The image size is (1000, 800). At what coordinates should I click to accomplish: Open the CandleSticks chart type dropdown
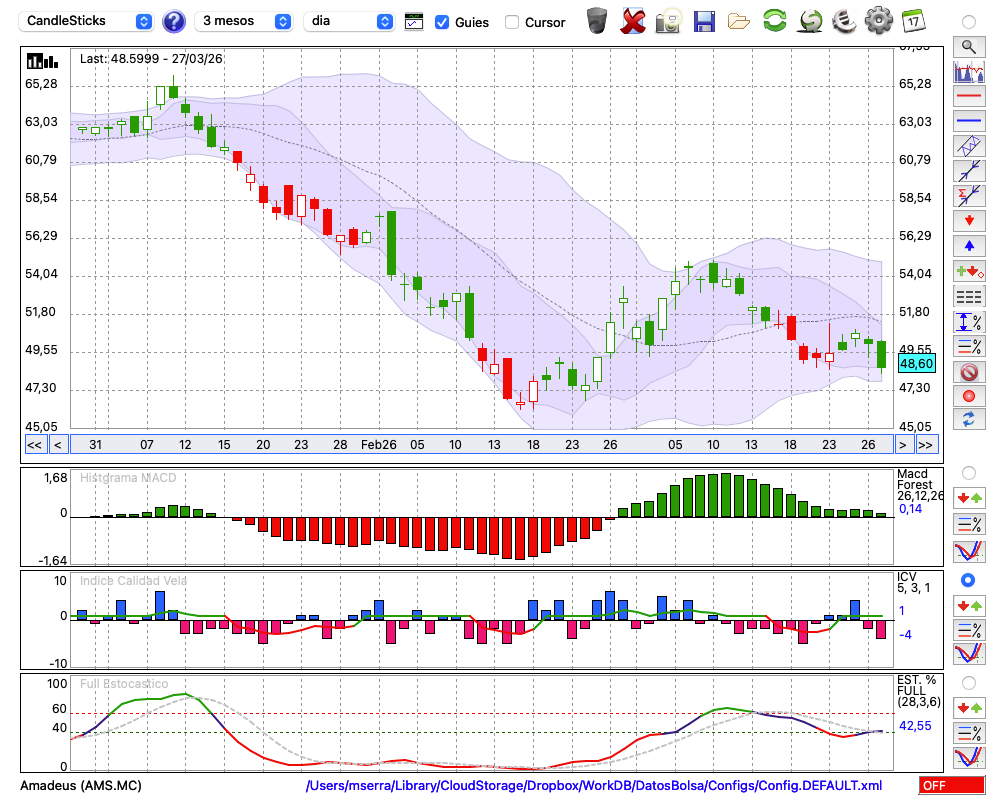coord(86,21)
